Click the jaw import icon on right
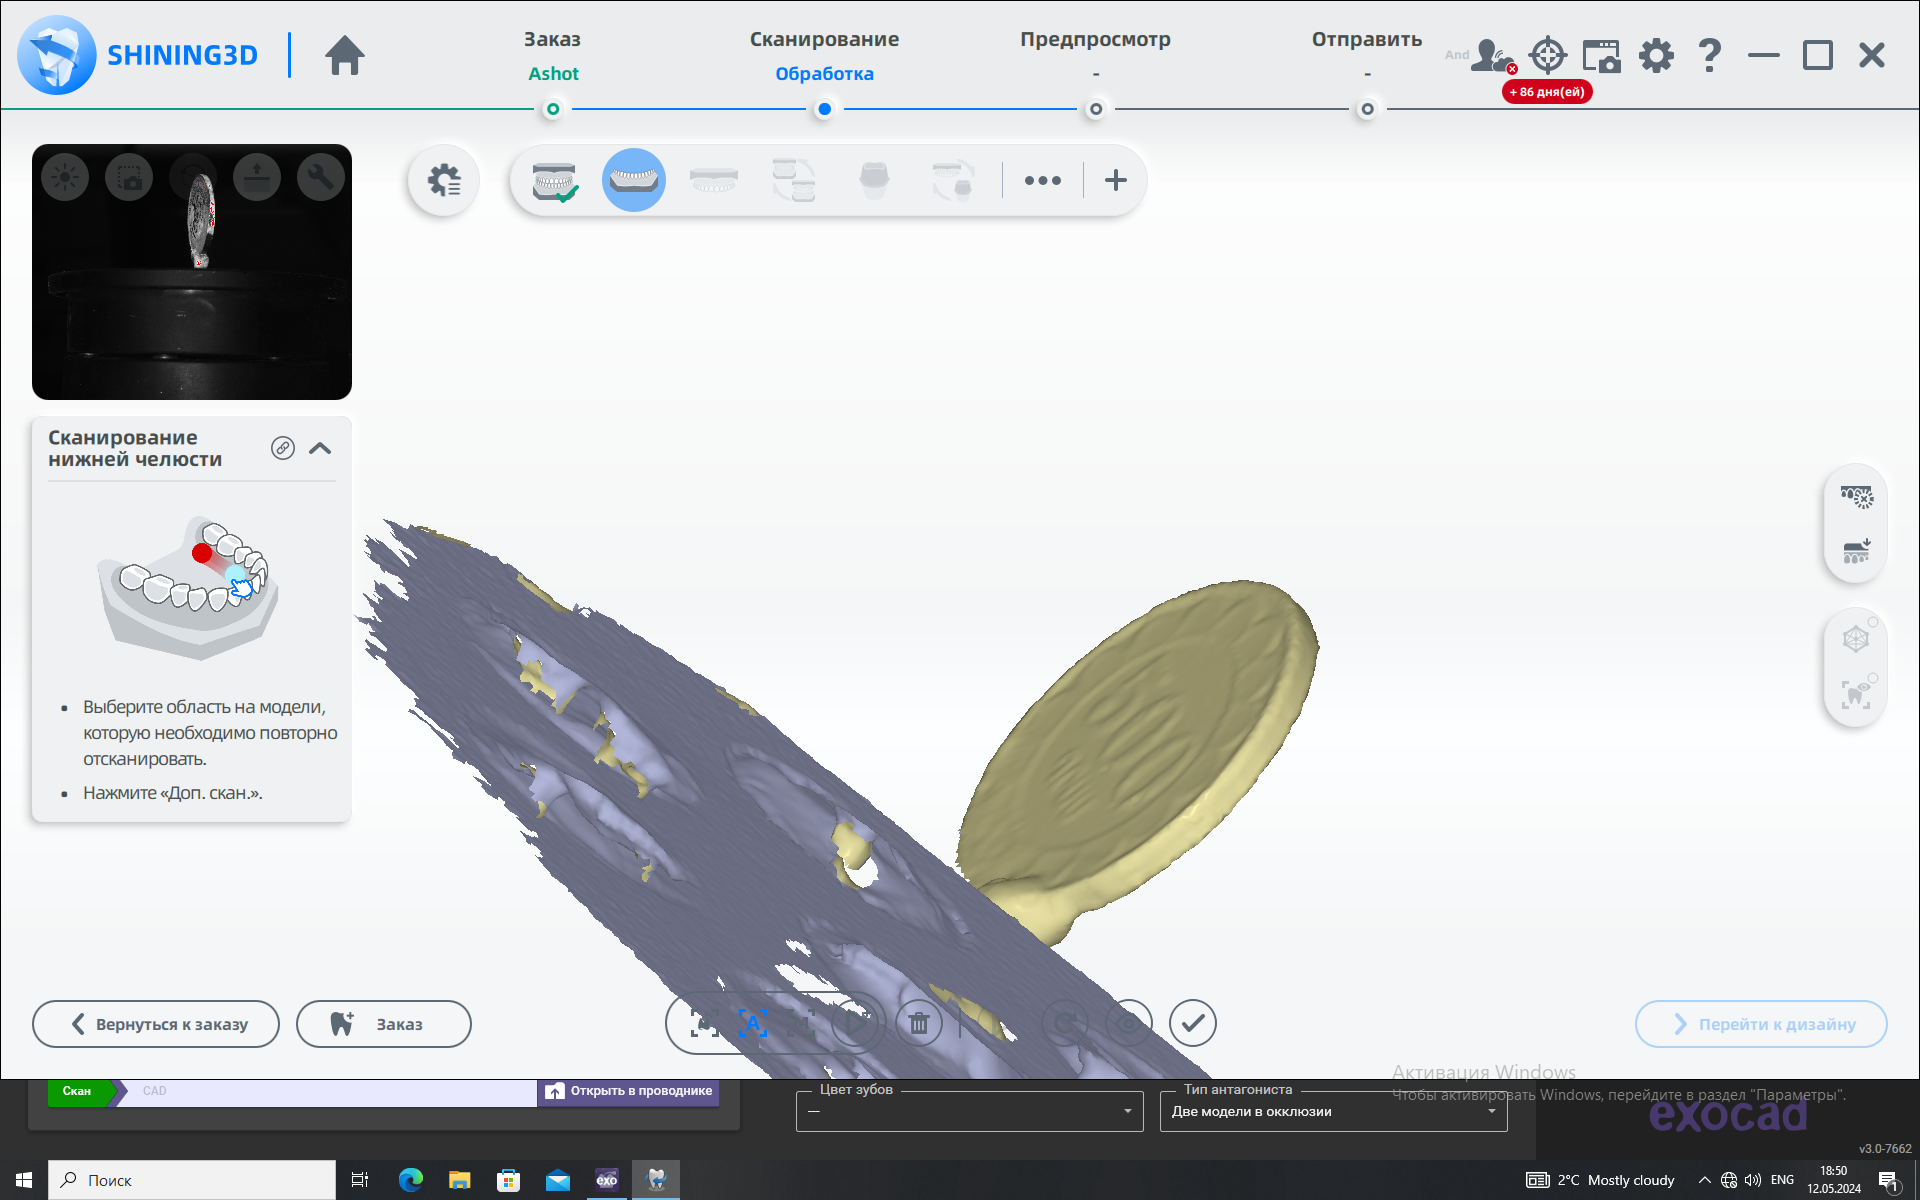This screenshot has height=1200, width=1920. coord(1856,551)
